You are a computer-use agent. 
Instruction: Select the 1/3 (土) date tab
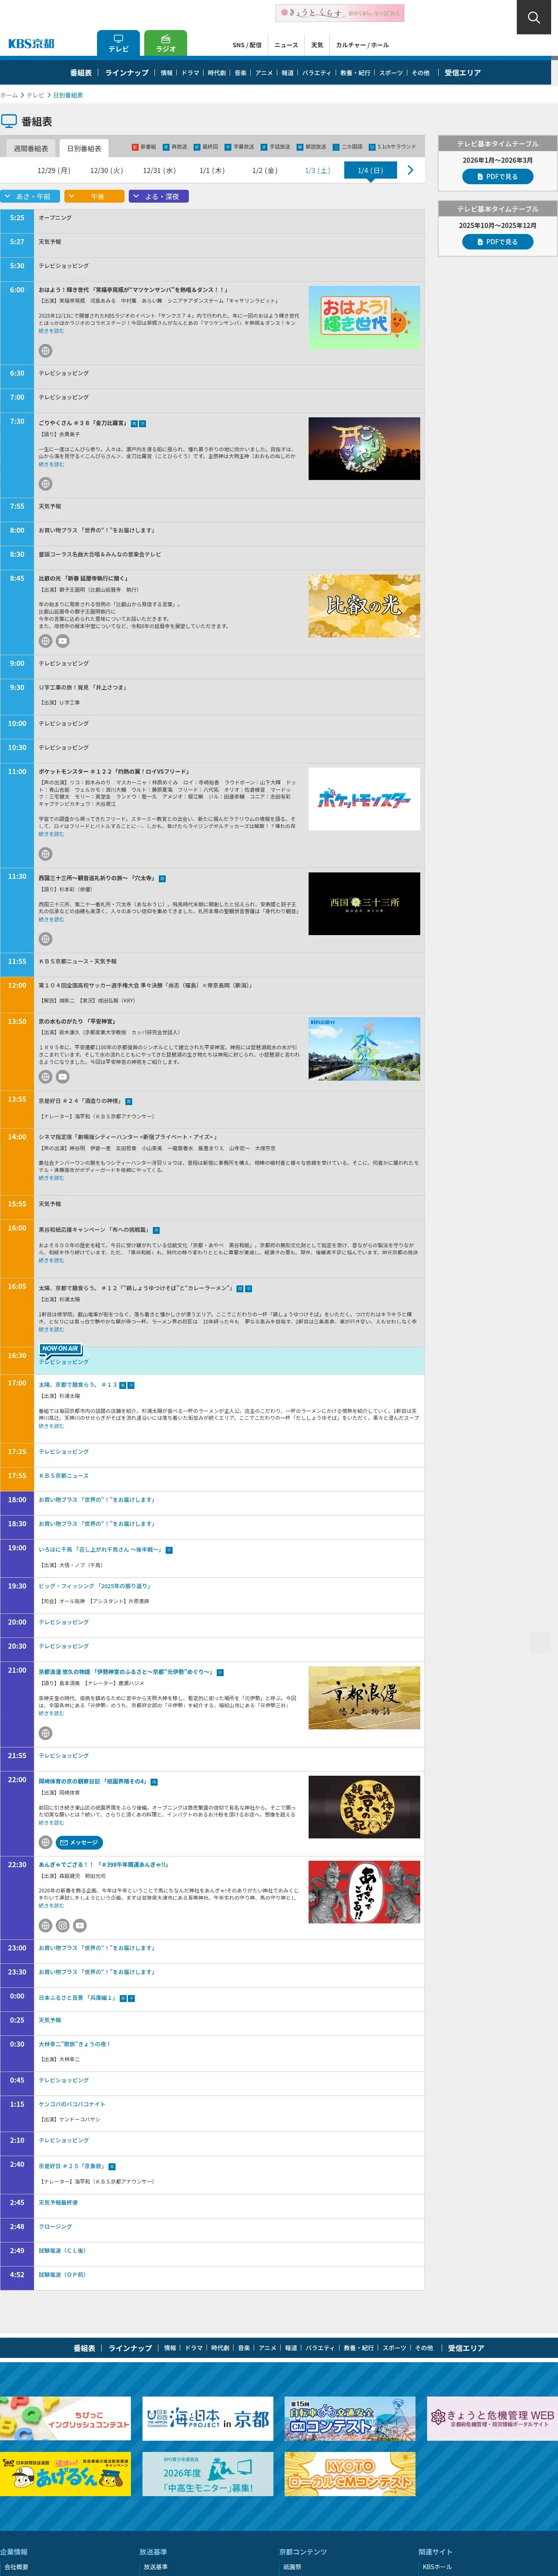[317, 170]
